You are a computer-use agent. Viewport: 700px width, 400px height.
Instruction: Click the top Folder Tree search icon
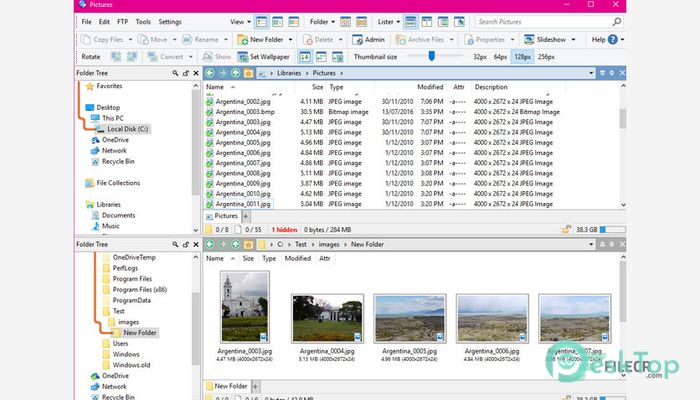point(175,73)
